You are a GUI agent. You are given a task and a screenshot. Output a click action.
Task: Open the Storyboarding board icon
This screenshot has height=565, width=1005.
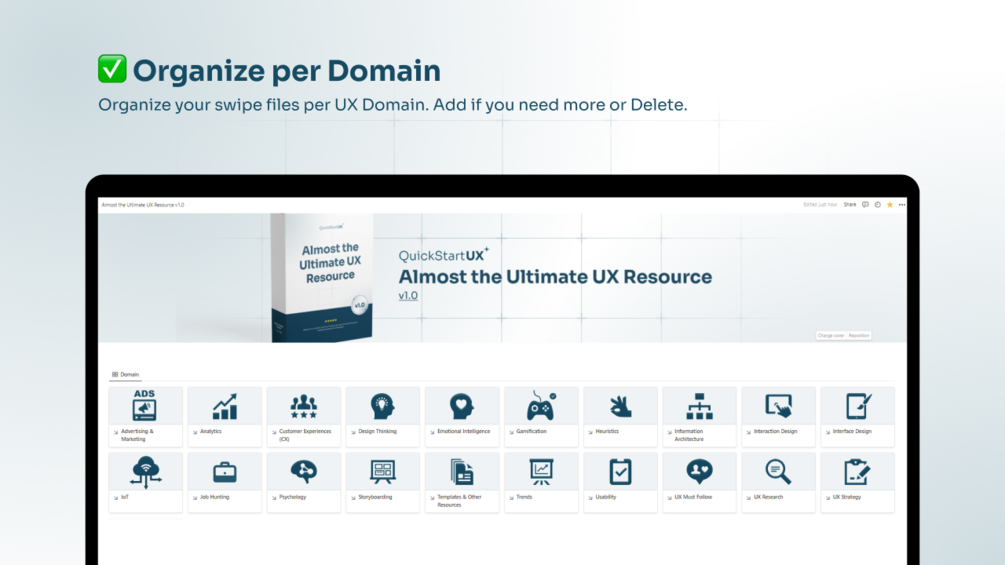click(x=383, y=472)
